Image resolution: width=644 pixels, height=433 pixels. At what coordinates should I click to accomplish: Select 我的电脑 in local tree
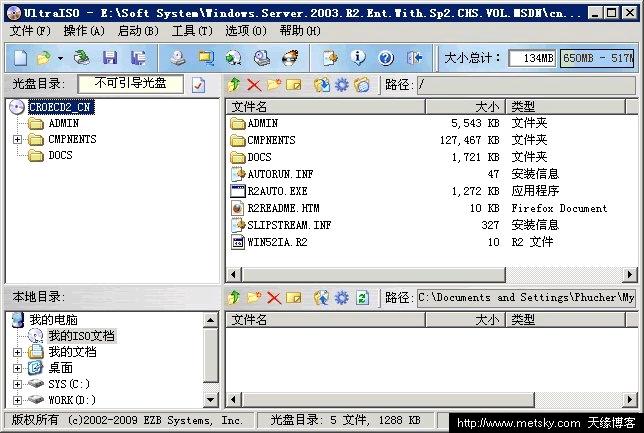[x=53, y=320]
